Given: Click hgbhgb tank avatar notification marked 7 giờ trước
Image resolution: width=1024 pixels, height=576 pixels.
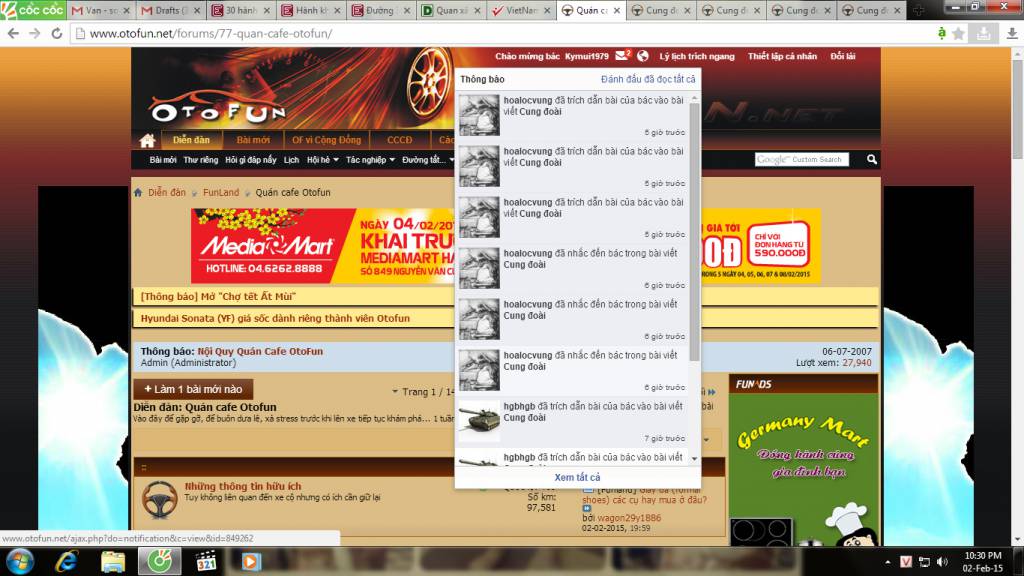Looking at the screenshot, I should click(479, 421).
